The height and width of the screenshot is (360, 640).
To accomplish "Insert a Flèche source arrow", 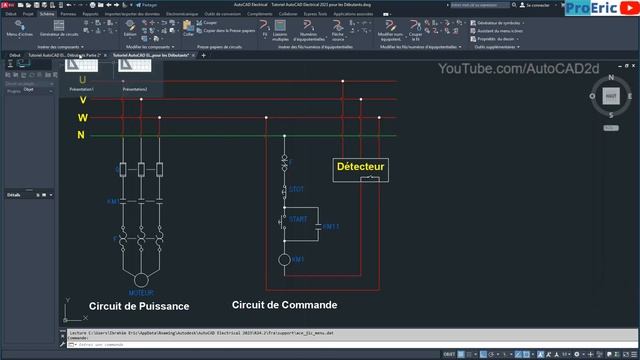I will pyautogui.click(x=338, y=31).
